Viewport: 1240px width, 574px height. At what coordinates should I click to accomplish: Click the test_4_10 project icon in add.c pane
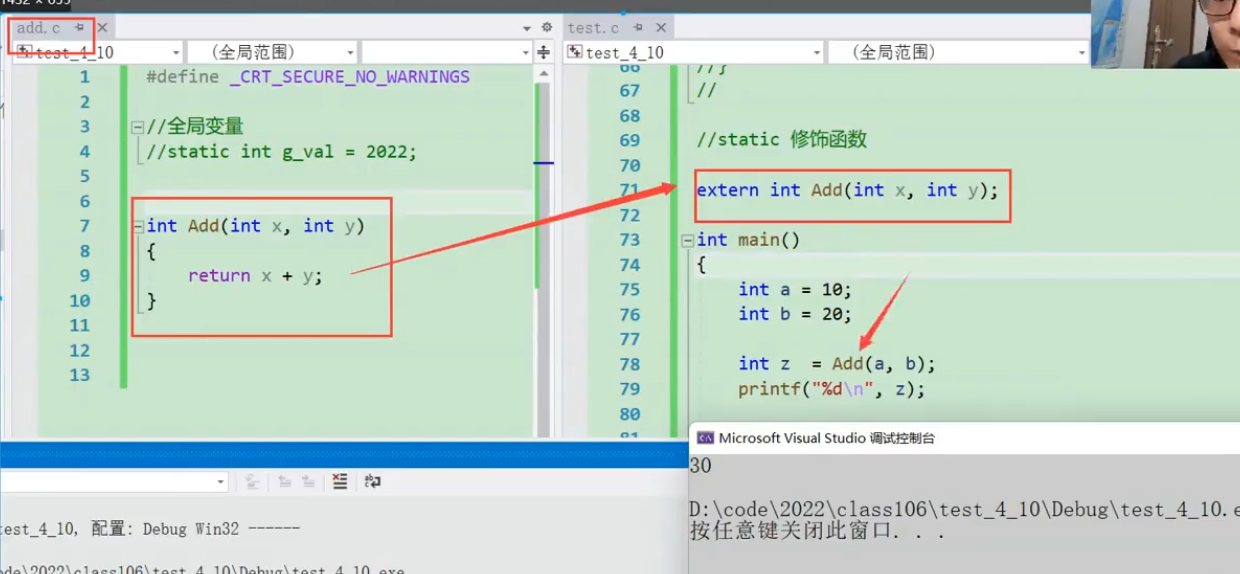[25, 52]
